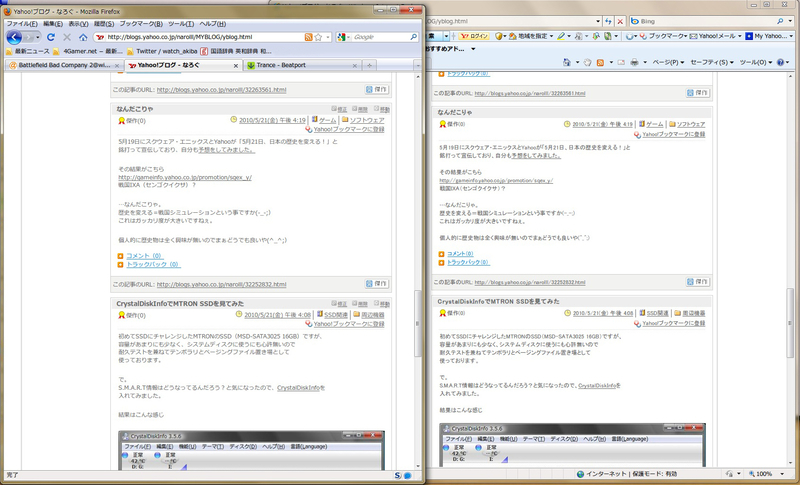Click the SSD関連 category link in Firefox

coord(336,315)
